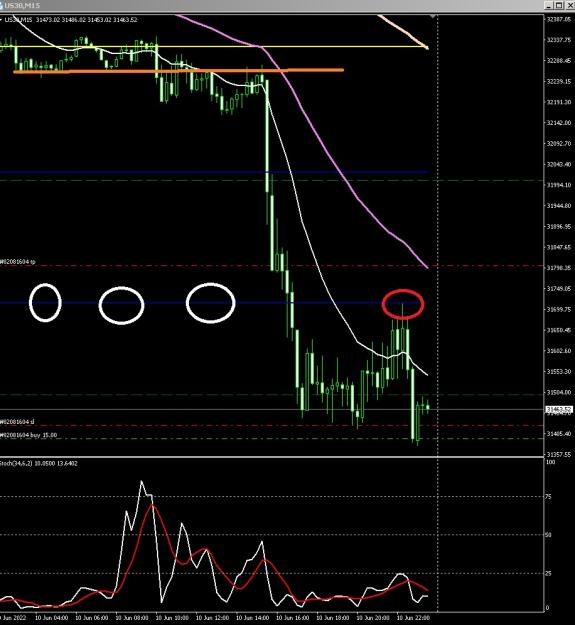Viewport: 575px width, 625px height.
Task: Click the current price tag 31463.52
Action: [559, 409]
